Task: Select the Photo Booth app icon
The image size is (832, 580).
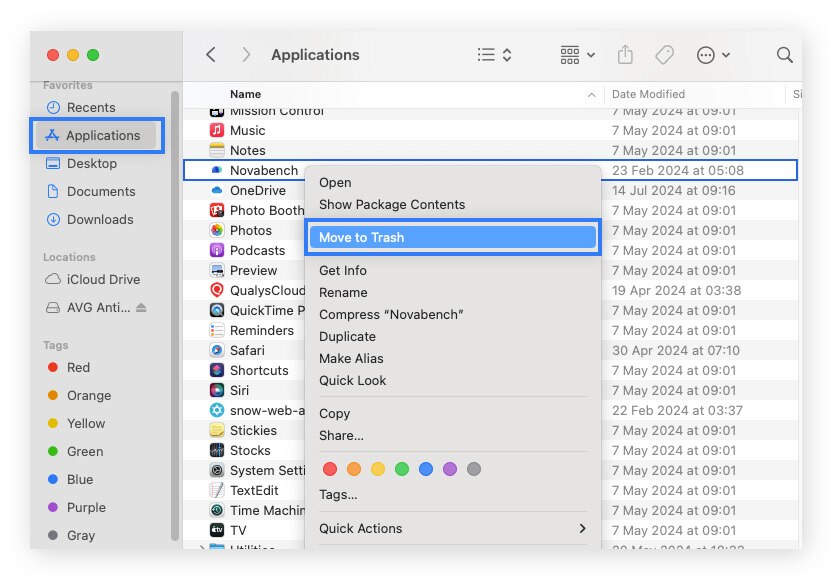Action: coord(216,211)
